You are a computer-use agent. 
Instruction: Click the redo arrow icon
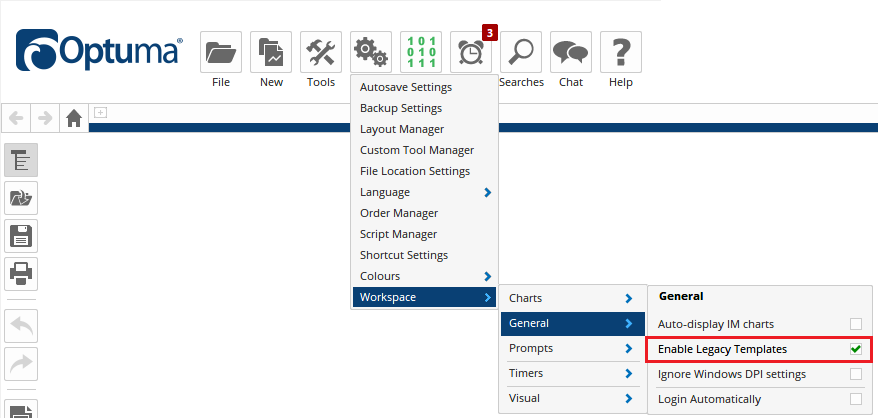21,364
